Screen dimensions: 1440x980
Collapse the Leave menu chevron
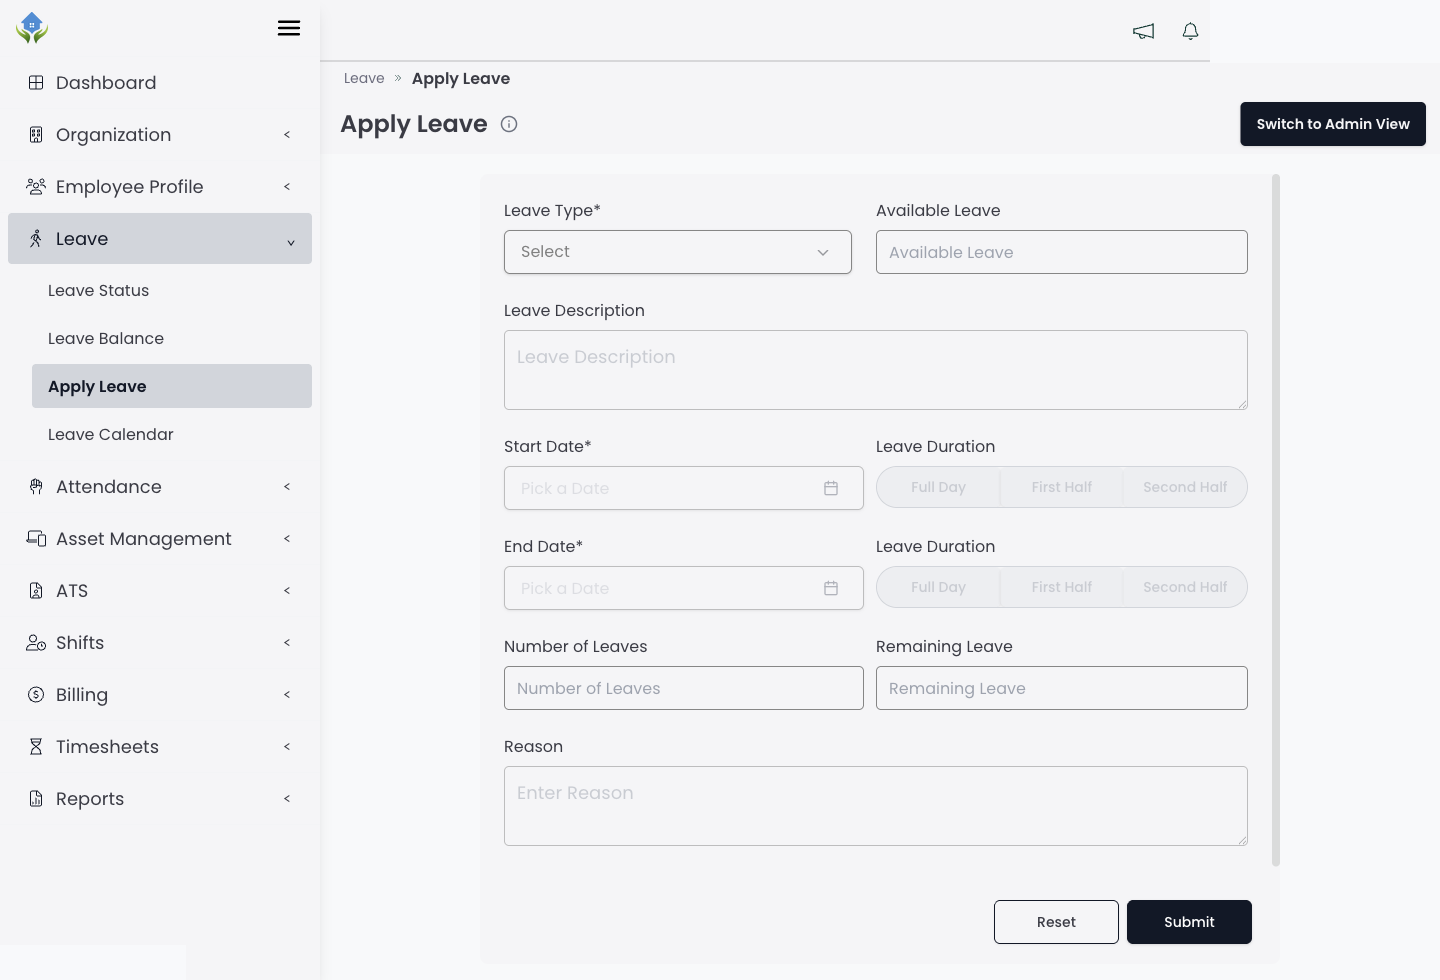pyautogui.click(x=291, y=242)
